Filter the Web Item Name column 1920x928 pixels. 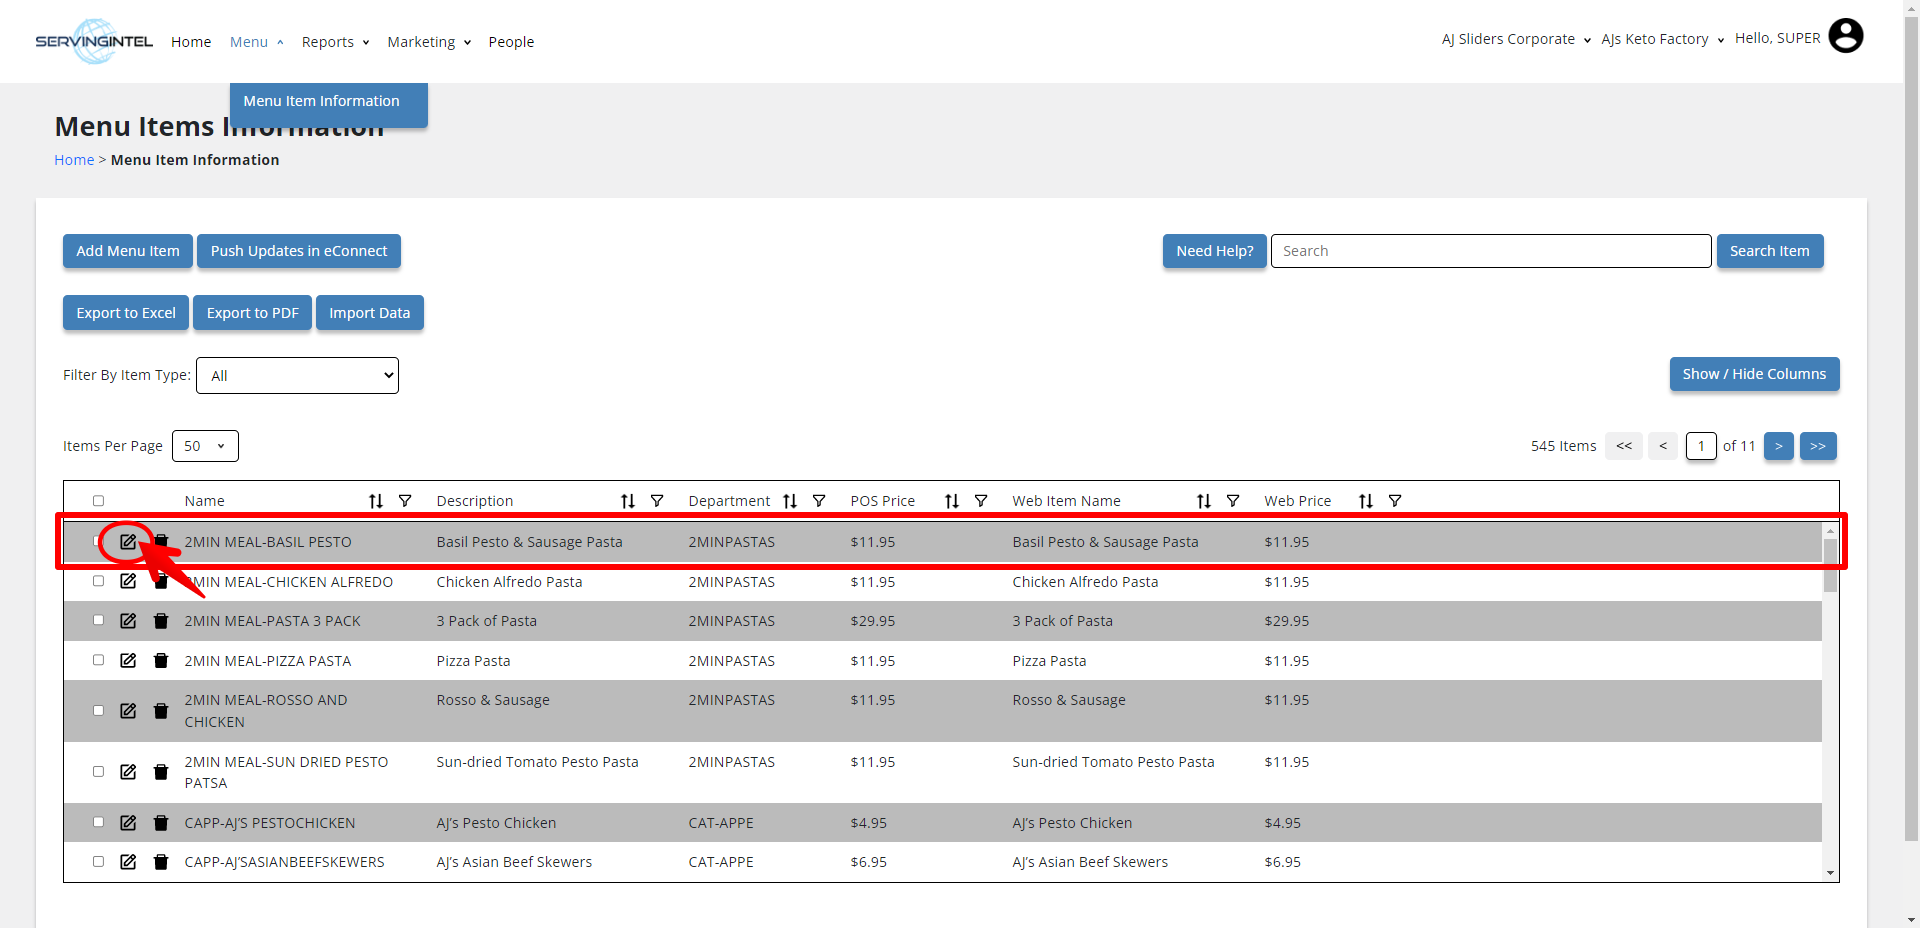point(1233,501)
